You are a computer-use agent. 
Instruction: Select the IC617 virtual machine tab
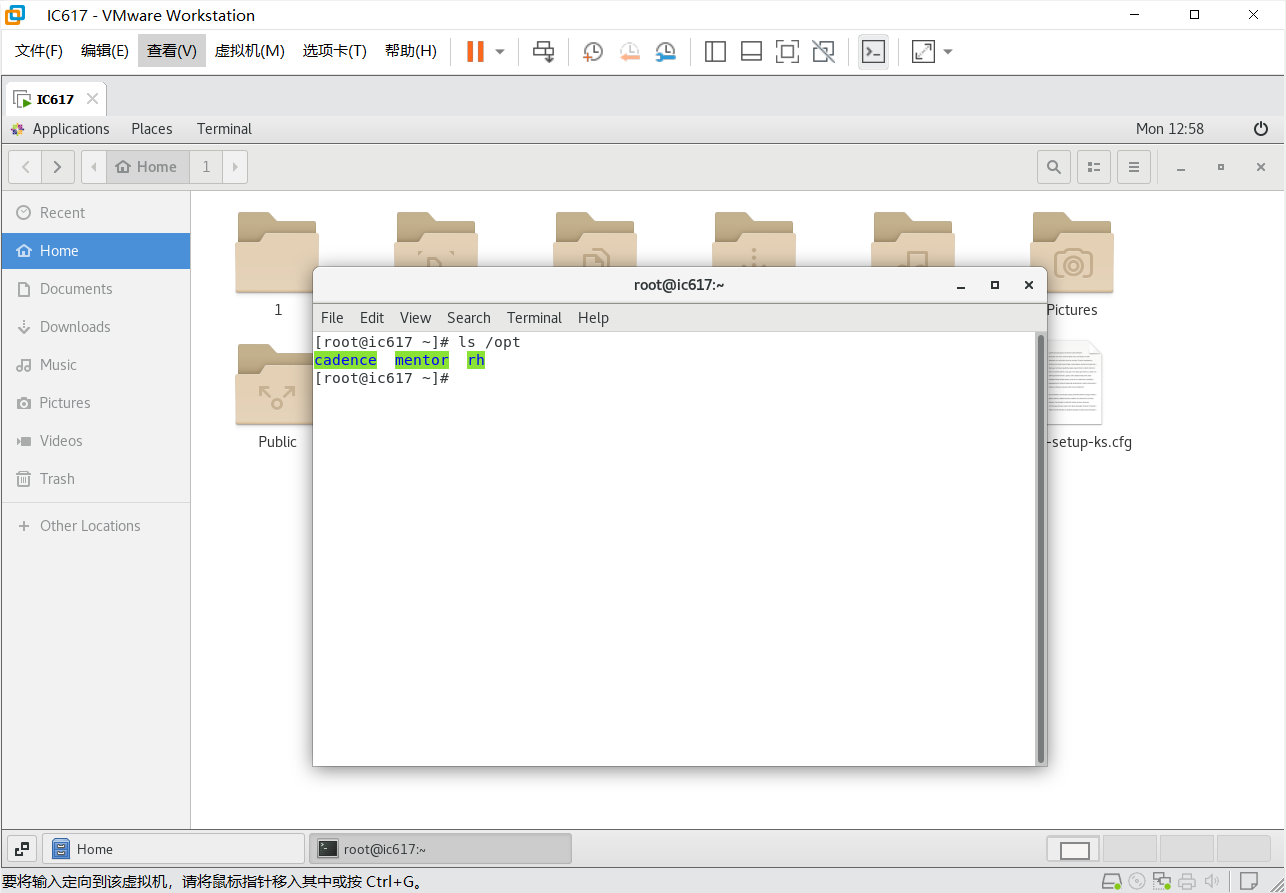pyautogui.click(x=56, y=99)
